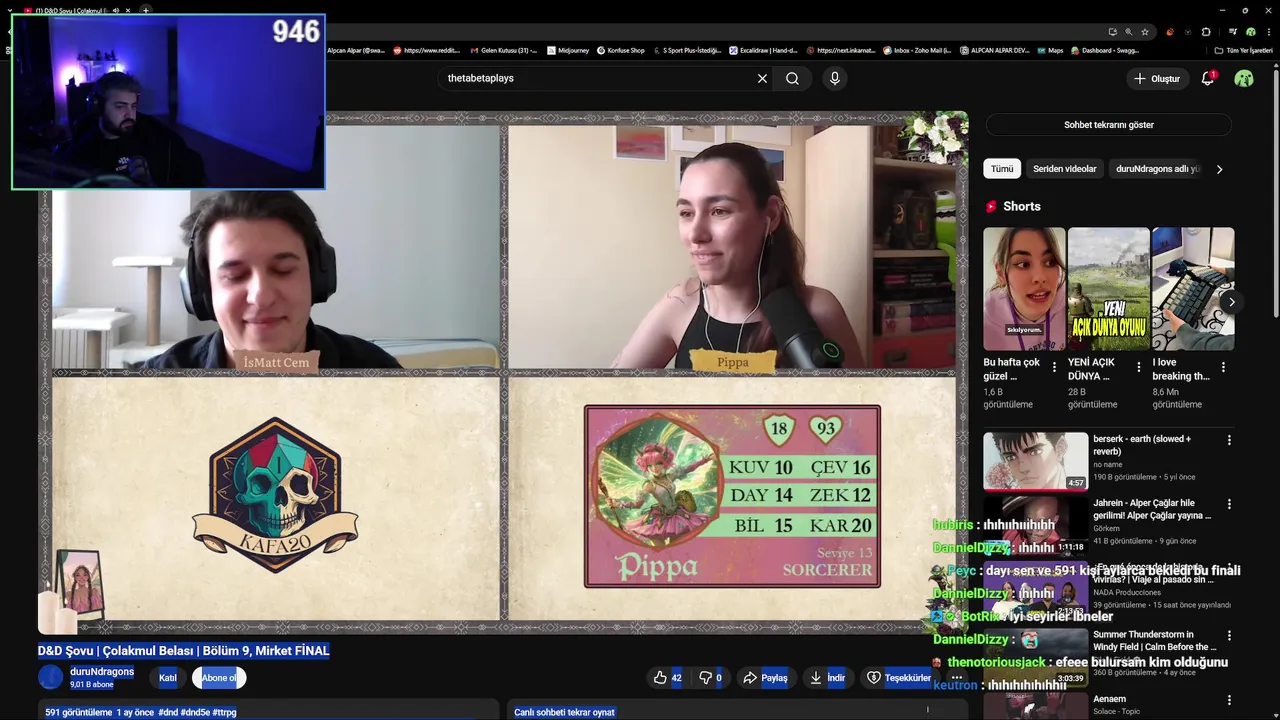Open the notifications bell
This screenshot has height=720, width=1280.
1207,78
